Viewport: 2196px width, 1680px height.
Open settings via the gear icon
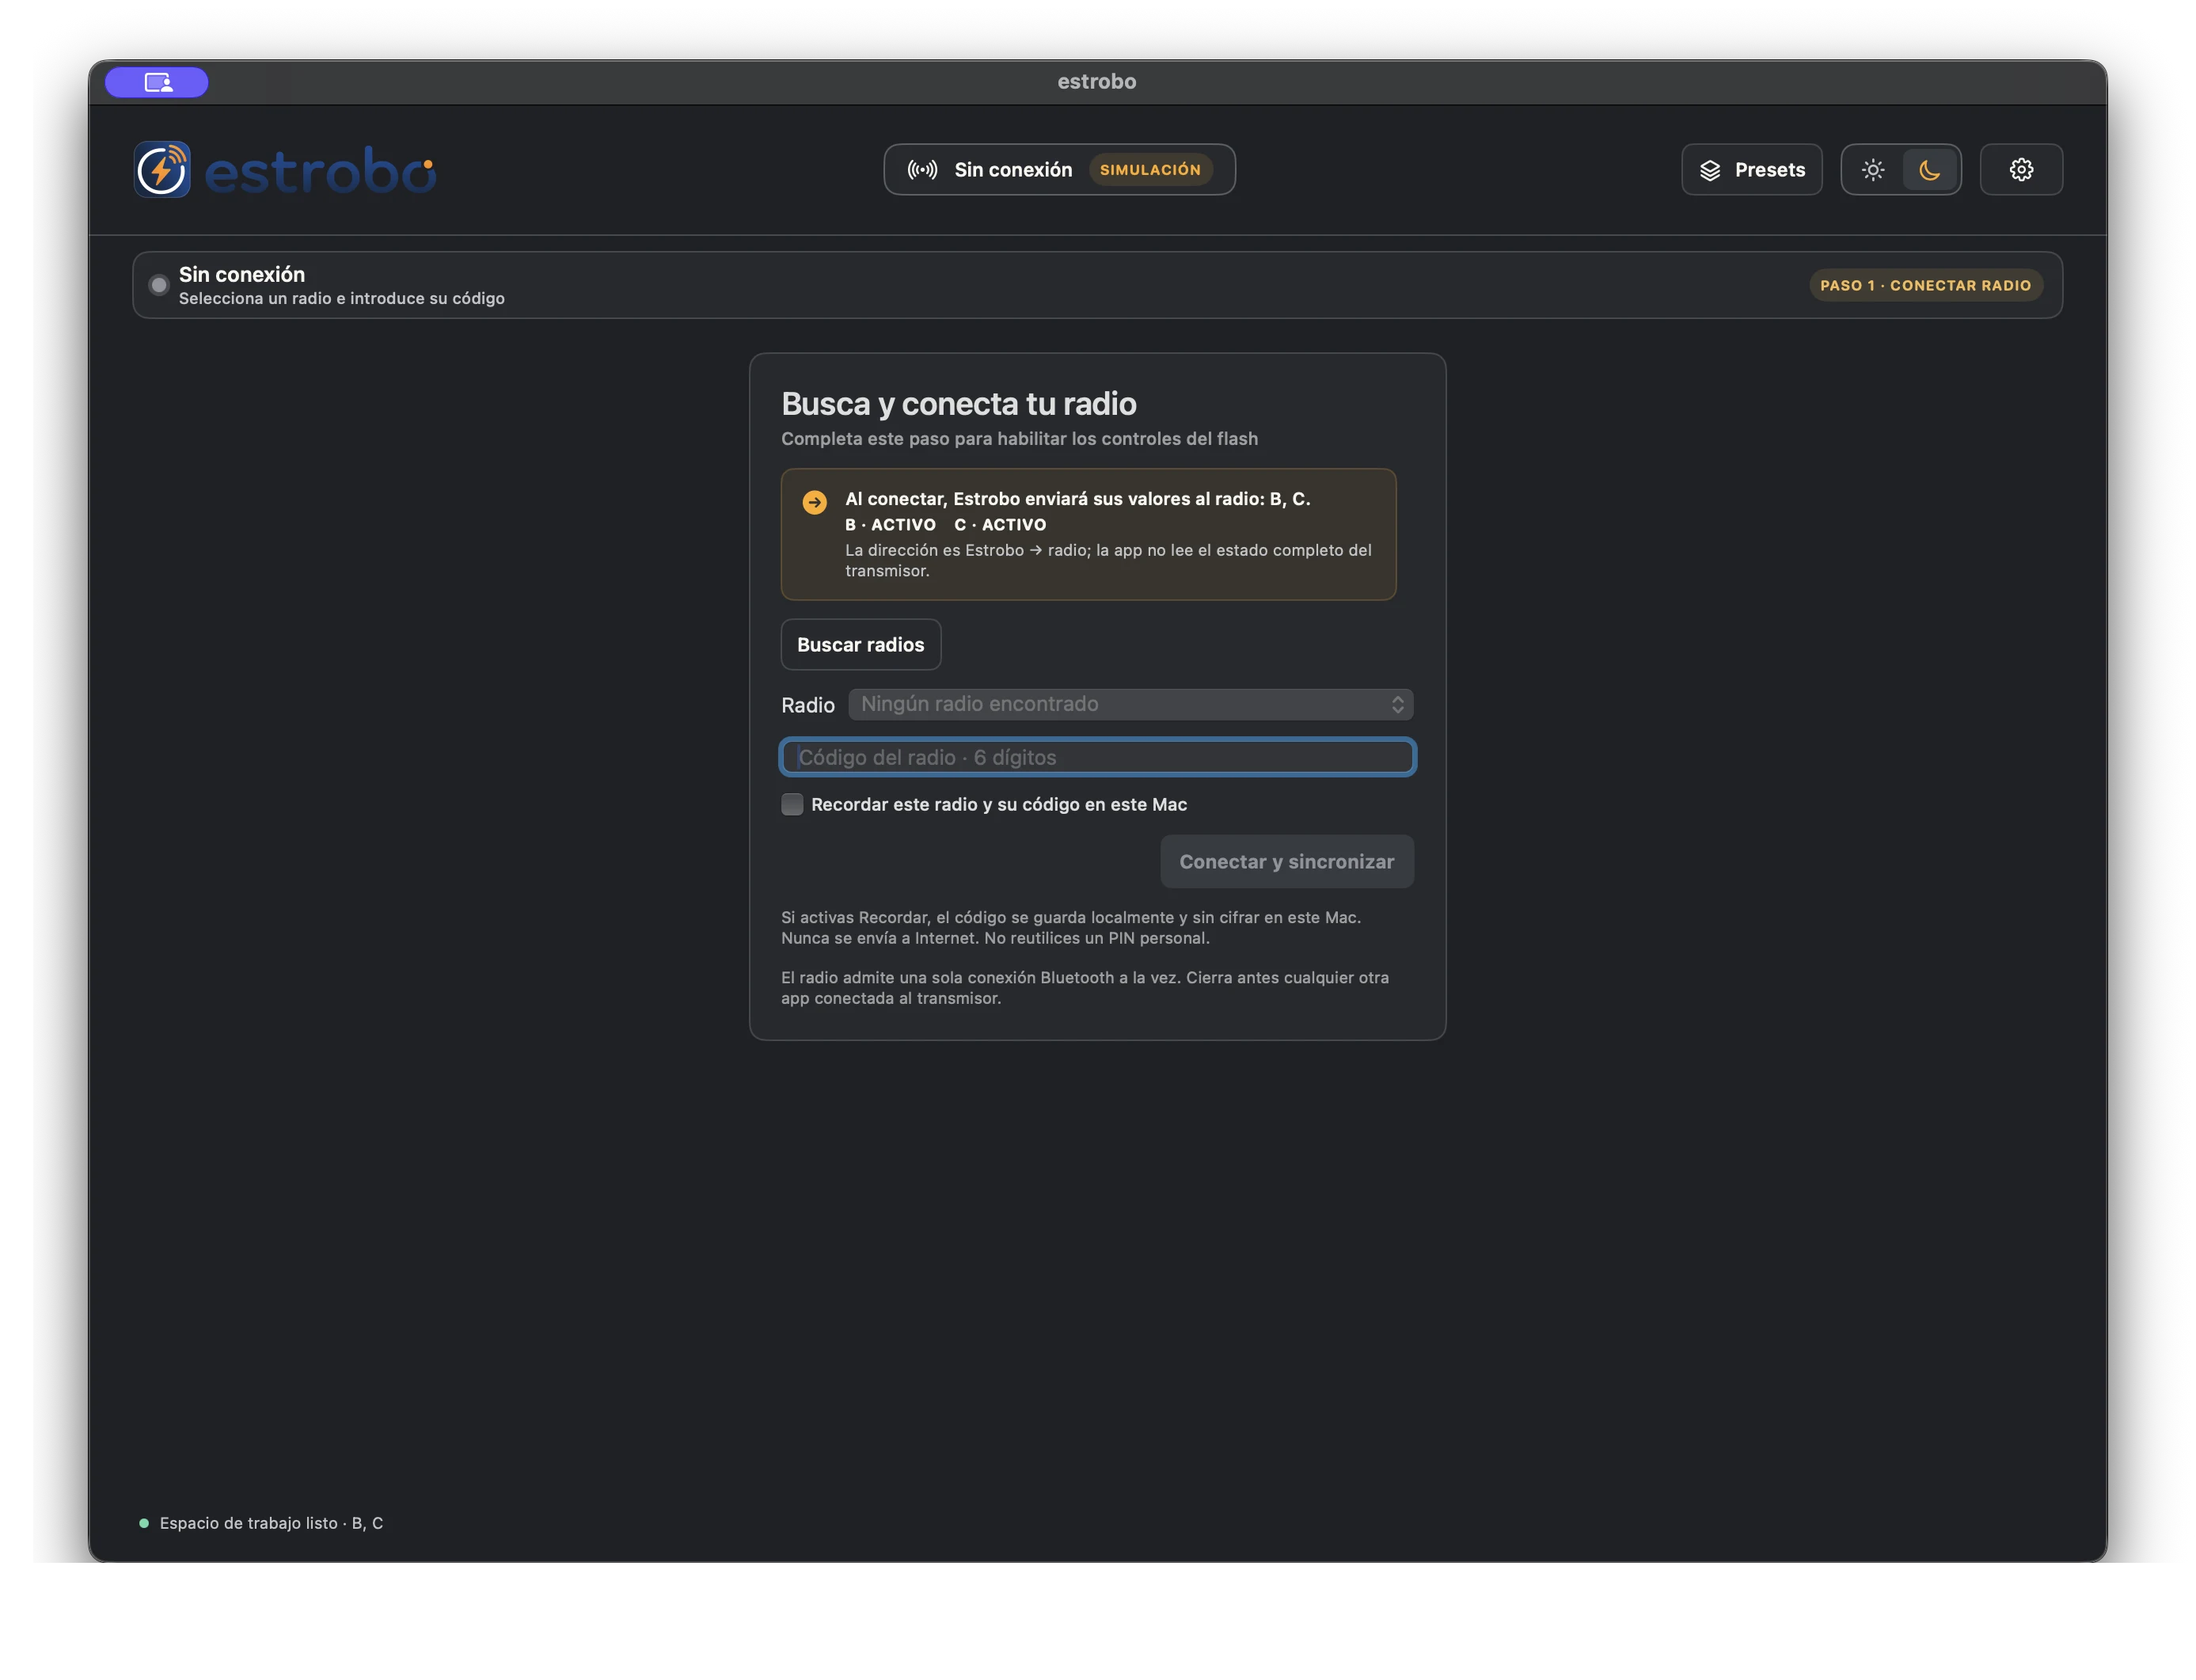click(x=2021, y=170)
